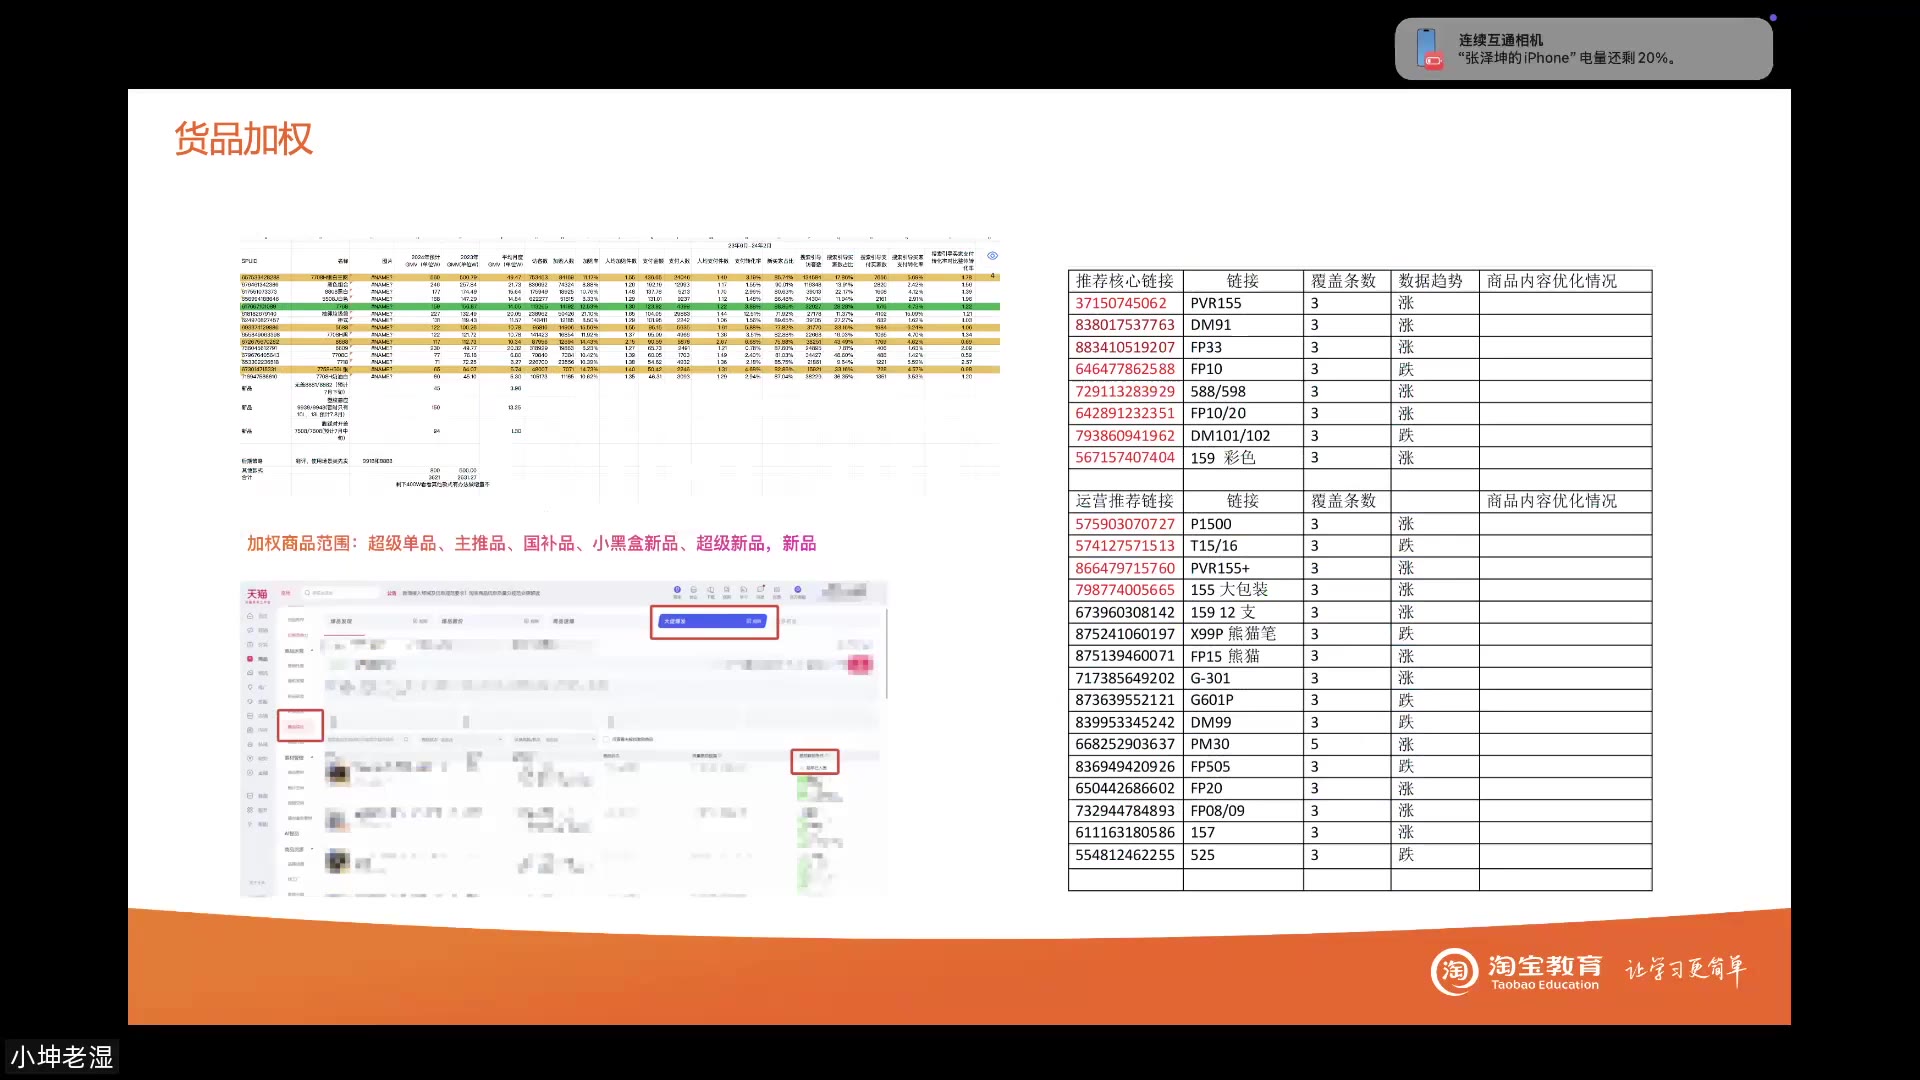Click the cell 875241060197
Viewport: 1920px width, 1080px height.
(1125, 634)
